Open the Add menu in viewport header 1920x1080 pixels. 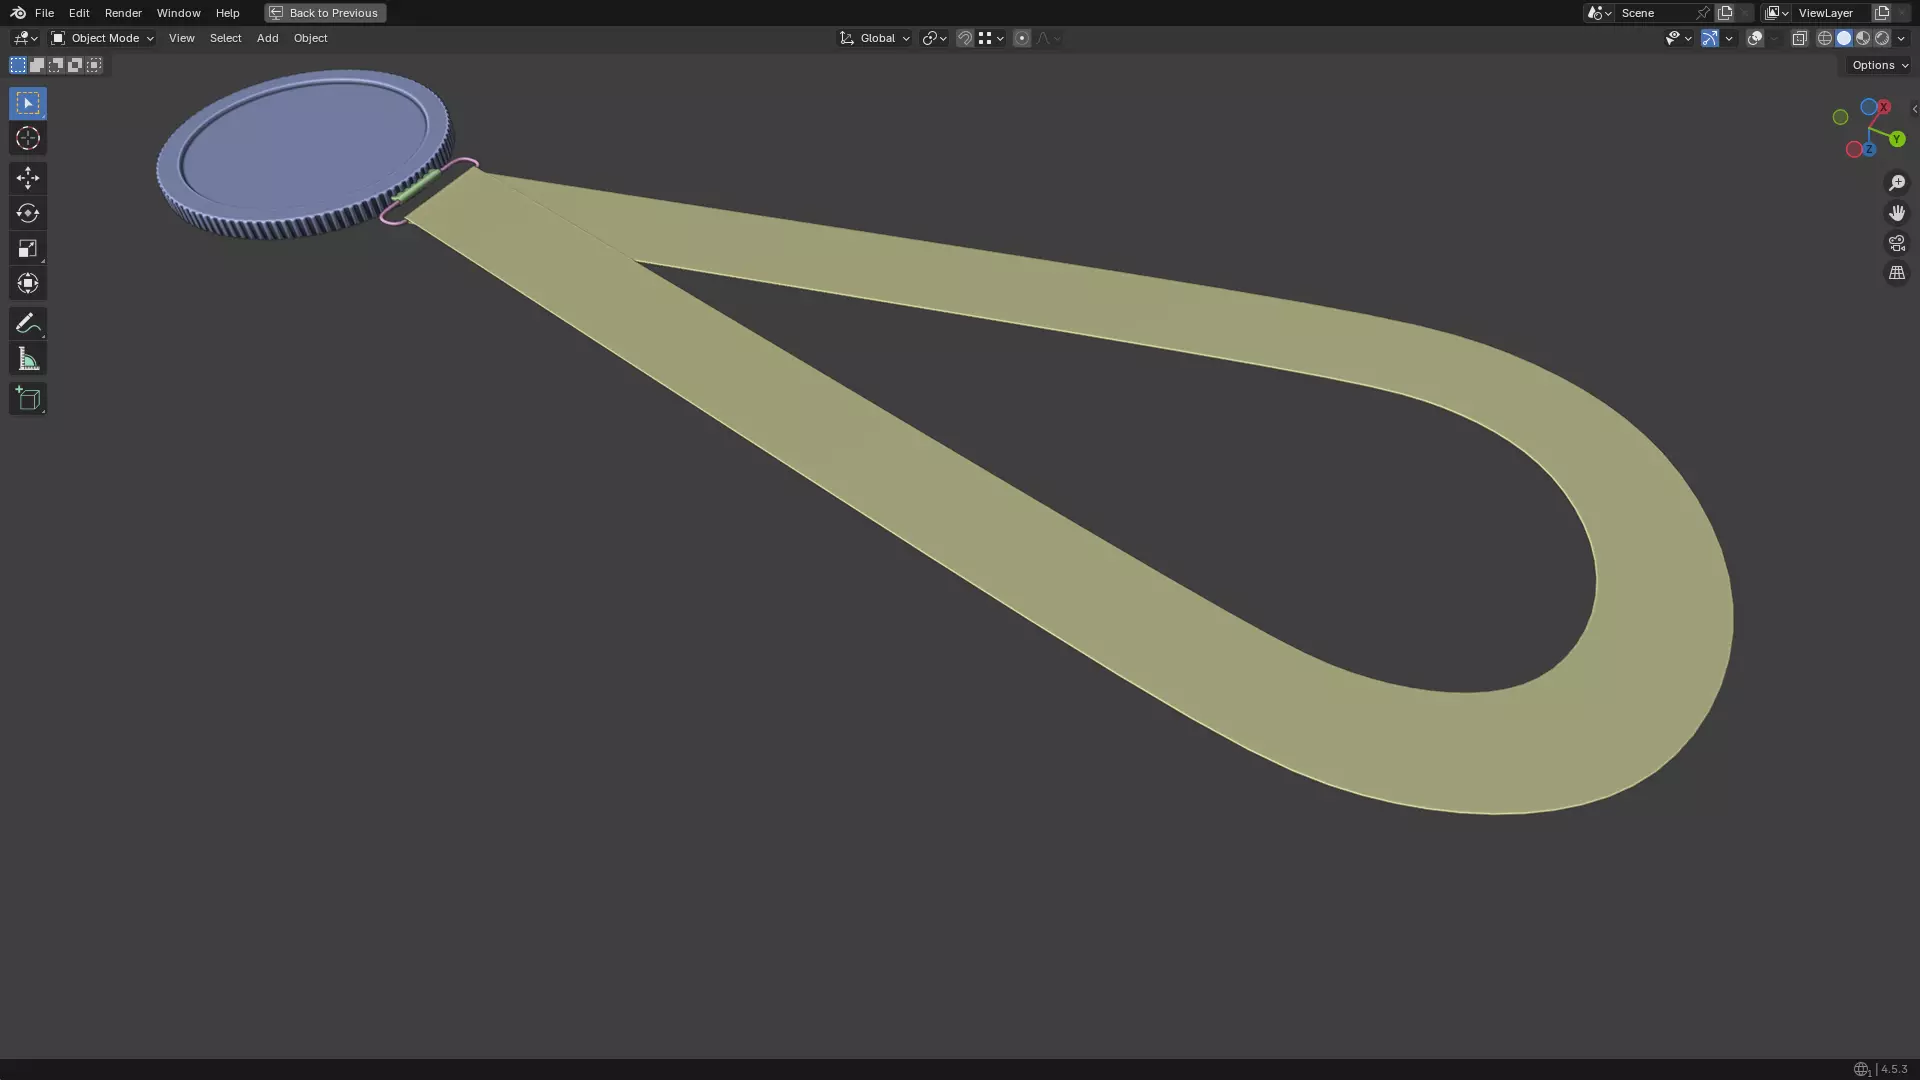coord(267,38)
